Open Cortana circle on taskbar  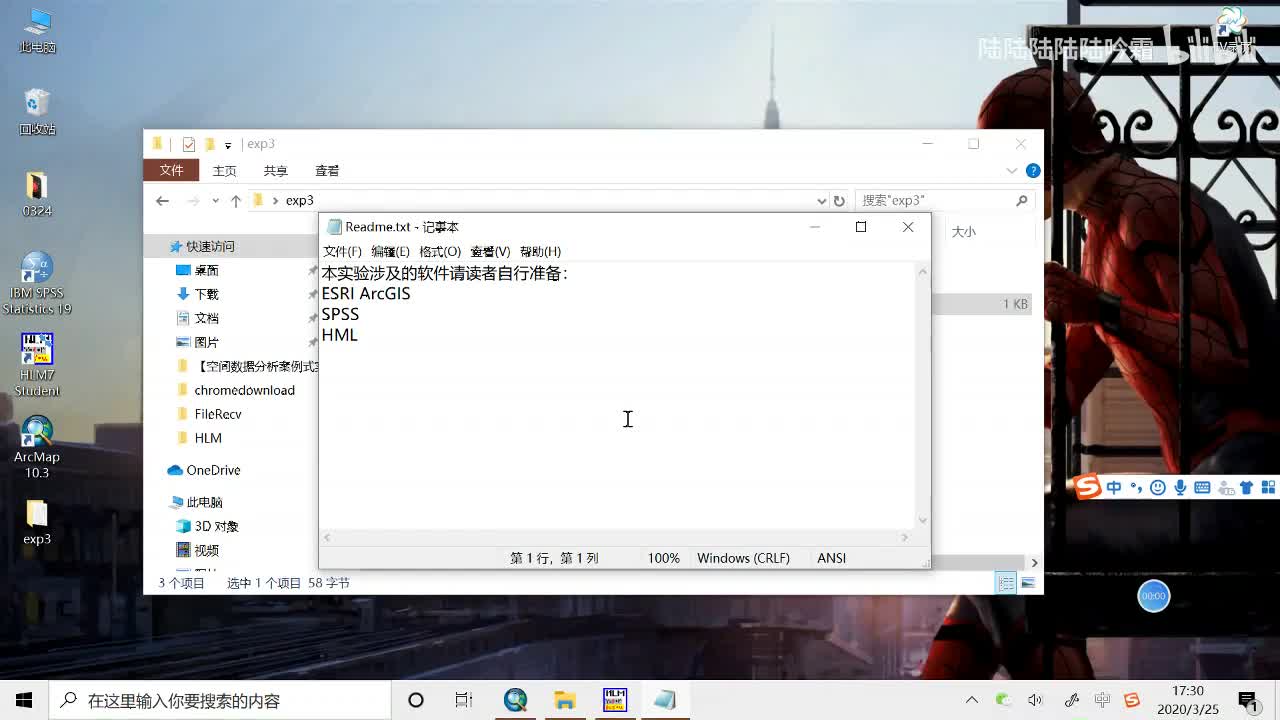[416, 700]
